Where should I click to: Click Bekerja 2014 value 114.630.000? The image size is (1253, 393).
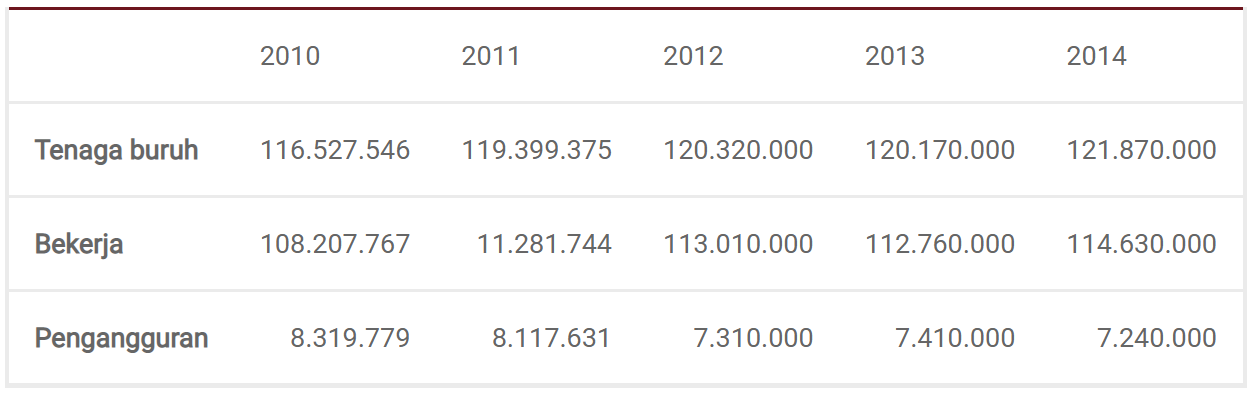click(1142, 244)
